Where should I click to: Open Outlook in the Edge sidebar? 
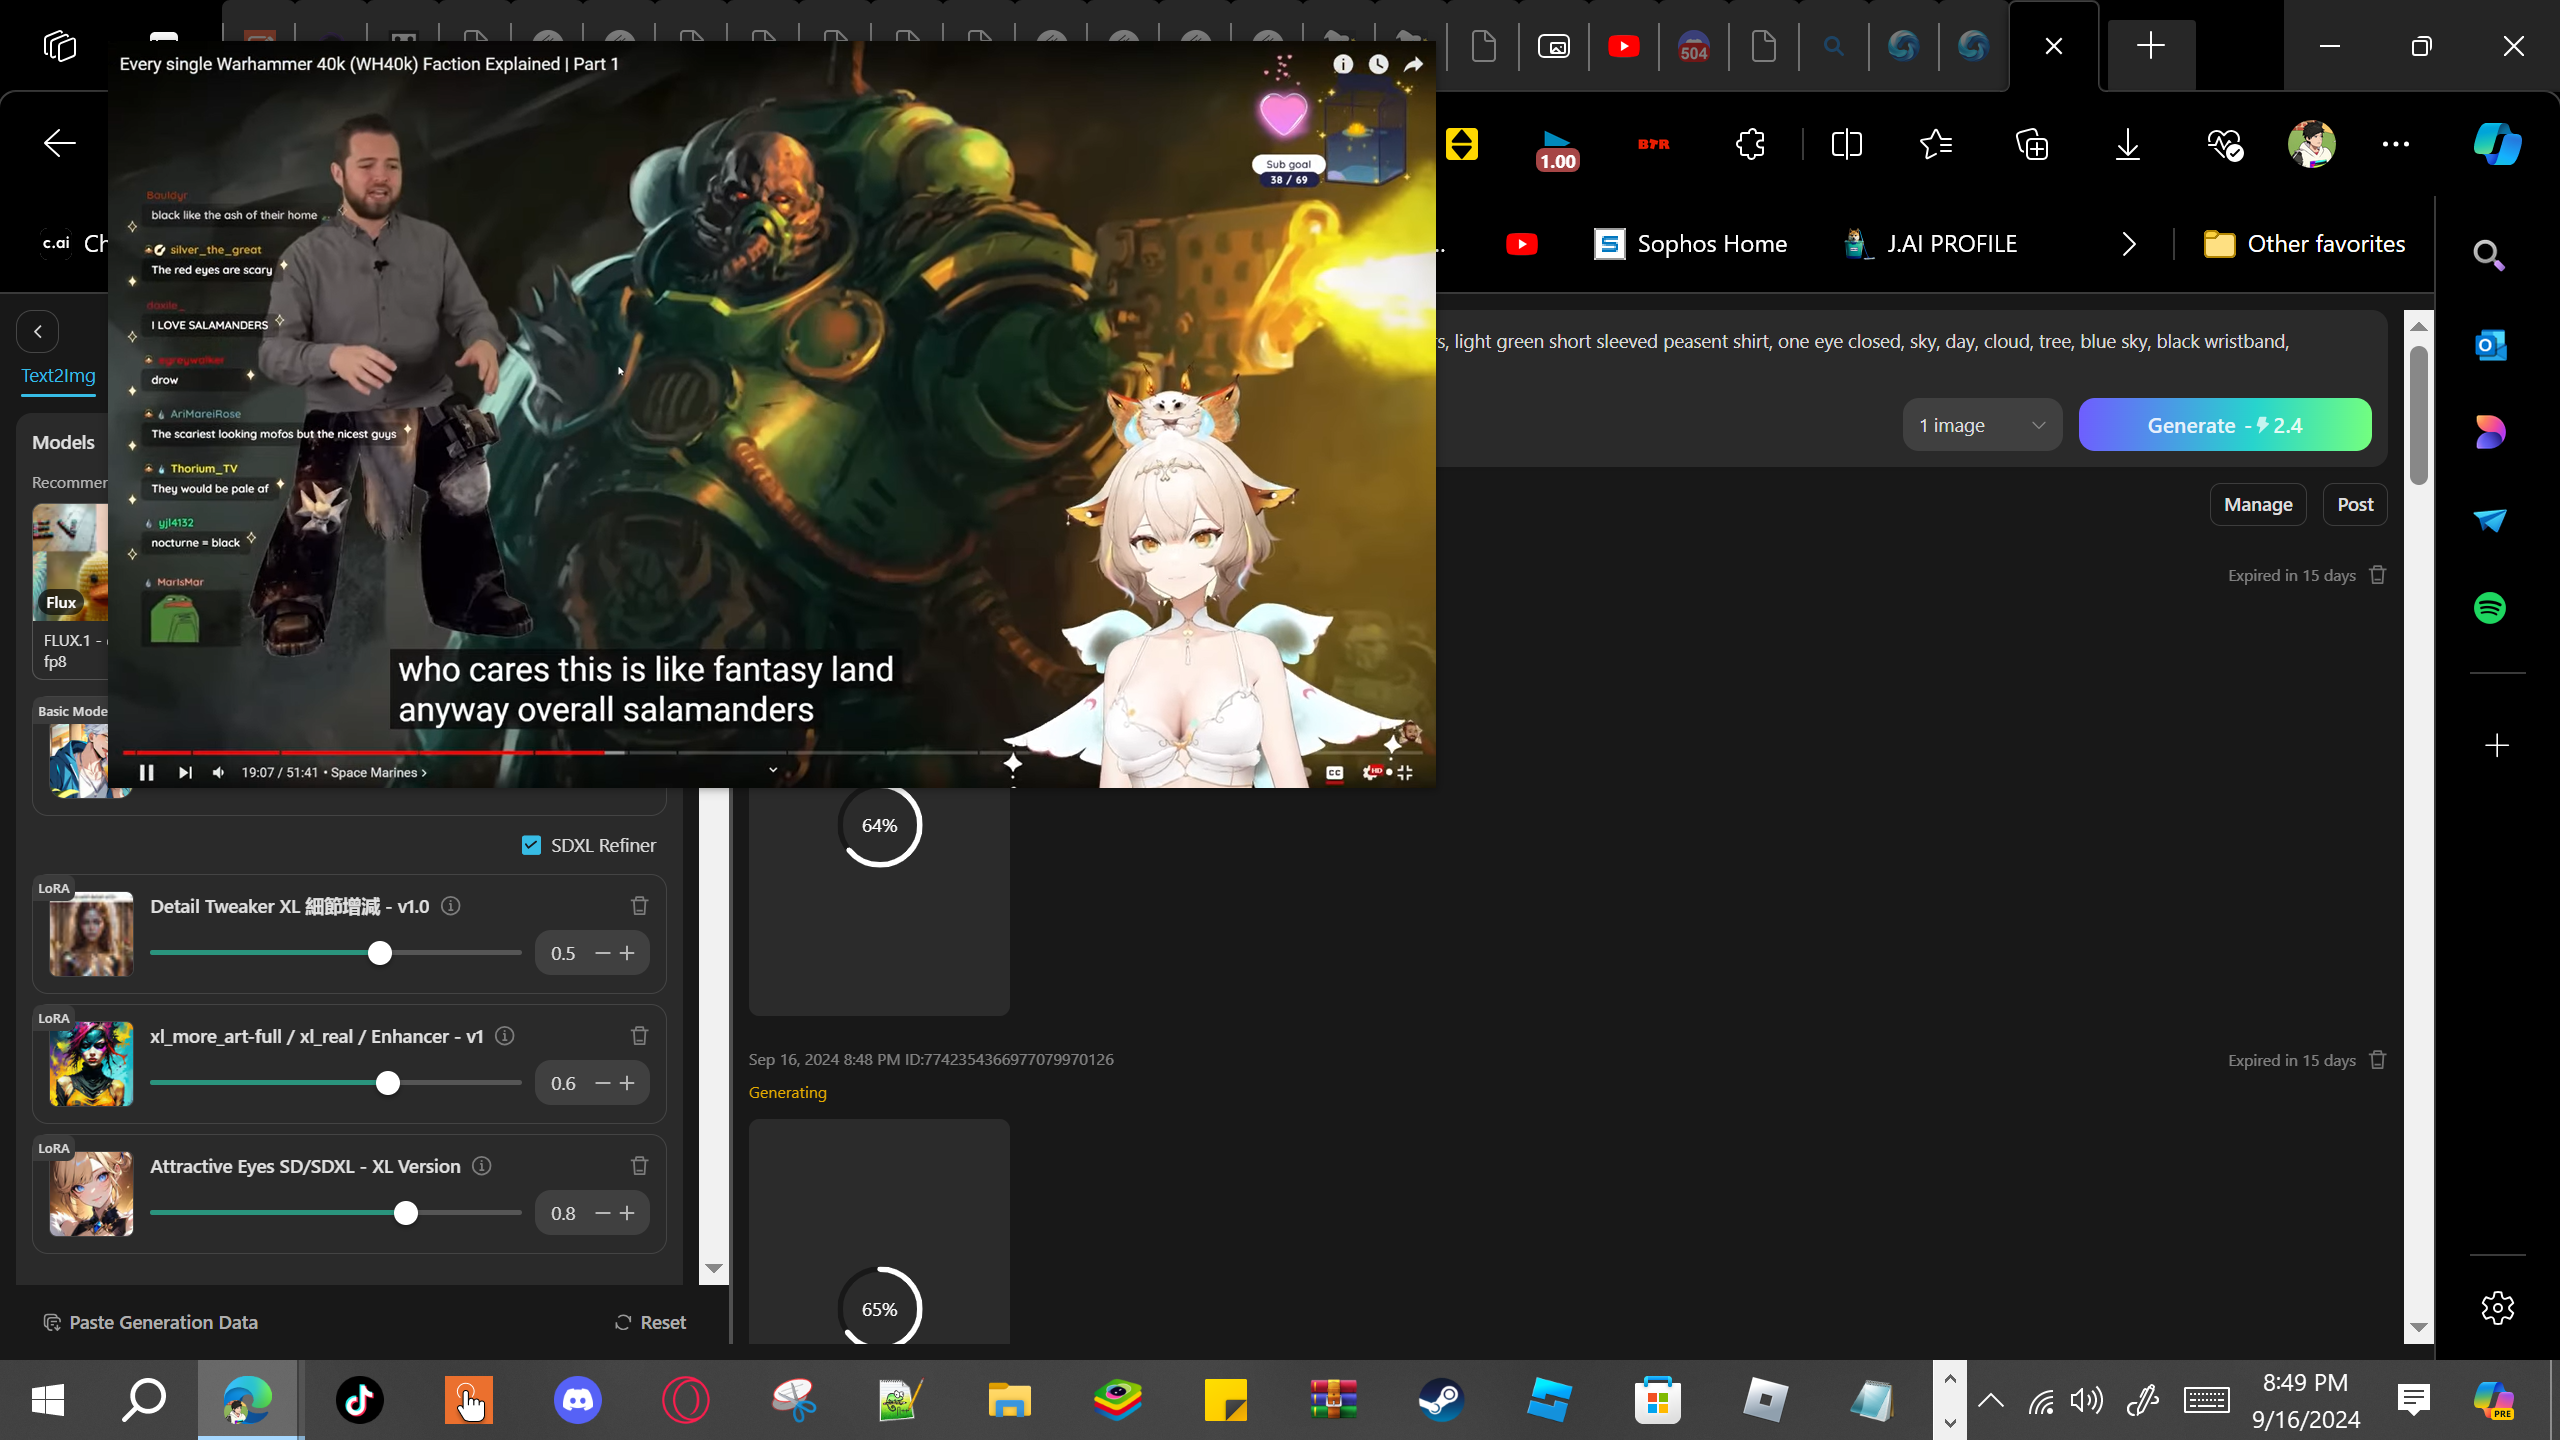point(2490,345)
